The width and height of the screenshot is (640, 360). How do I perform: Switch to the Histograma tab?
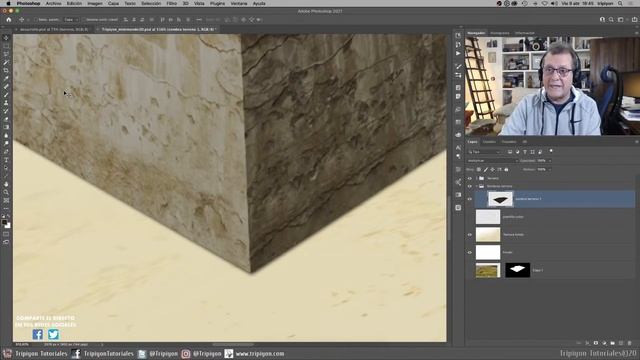pos(500,33)
